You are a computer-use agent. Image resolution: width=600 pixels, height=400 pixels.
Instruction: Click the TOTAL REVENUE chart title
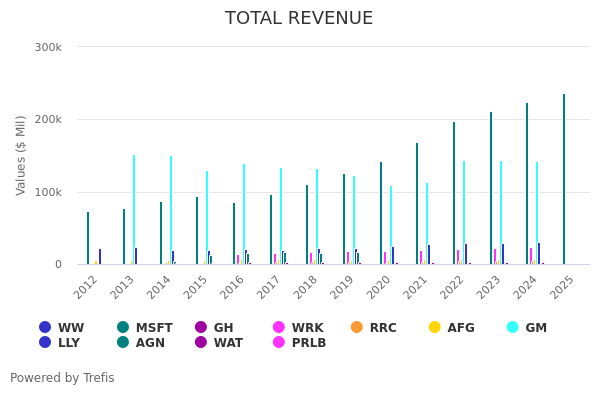pos(299,19)
